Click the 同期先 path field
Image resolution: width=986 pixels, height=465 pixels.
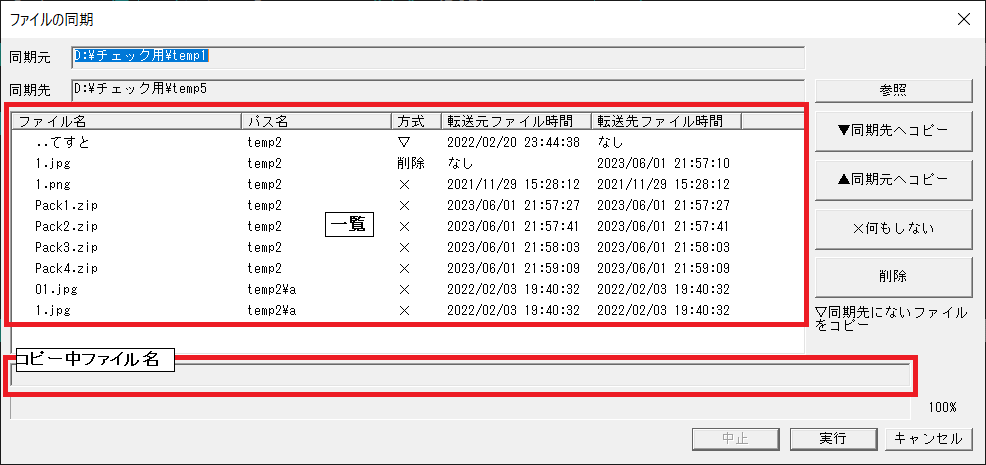click(438, 89)
